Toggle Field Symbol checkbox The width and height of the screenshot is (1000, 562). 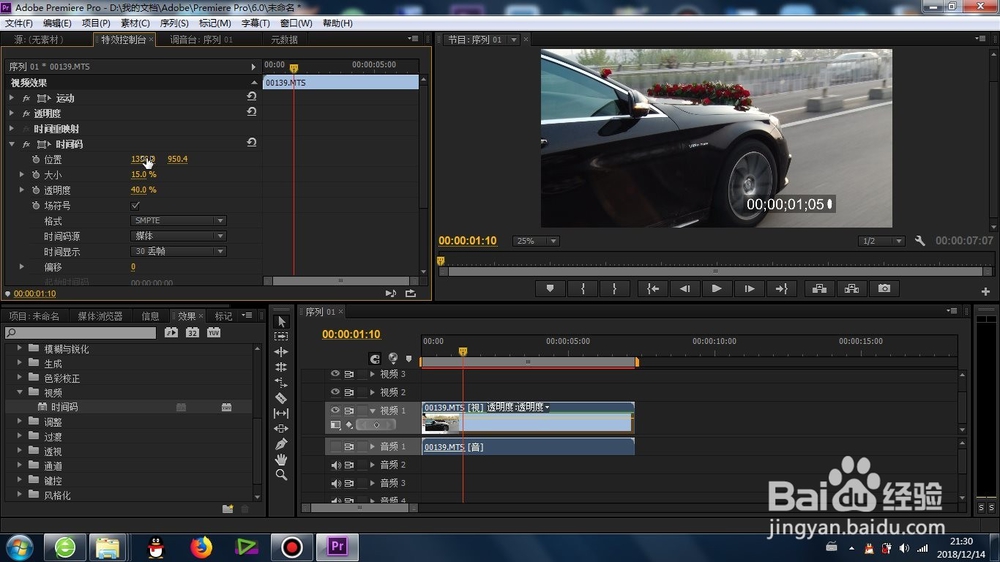click(135, 205)
